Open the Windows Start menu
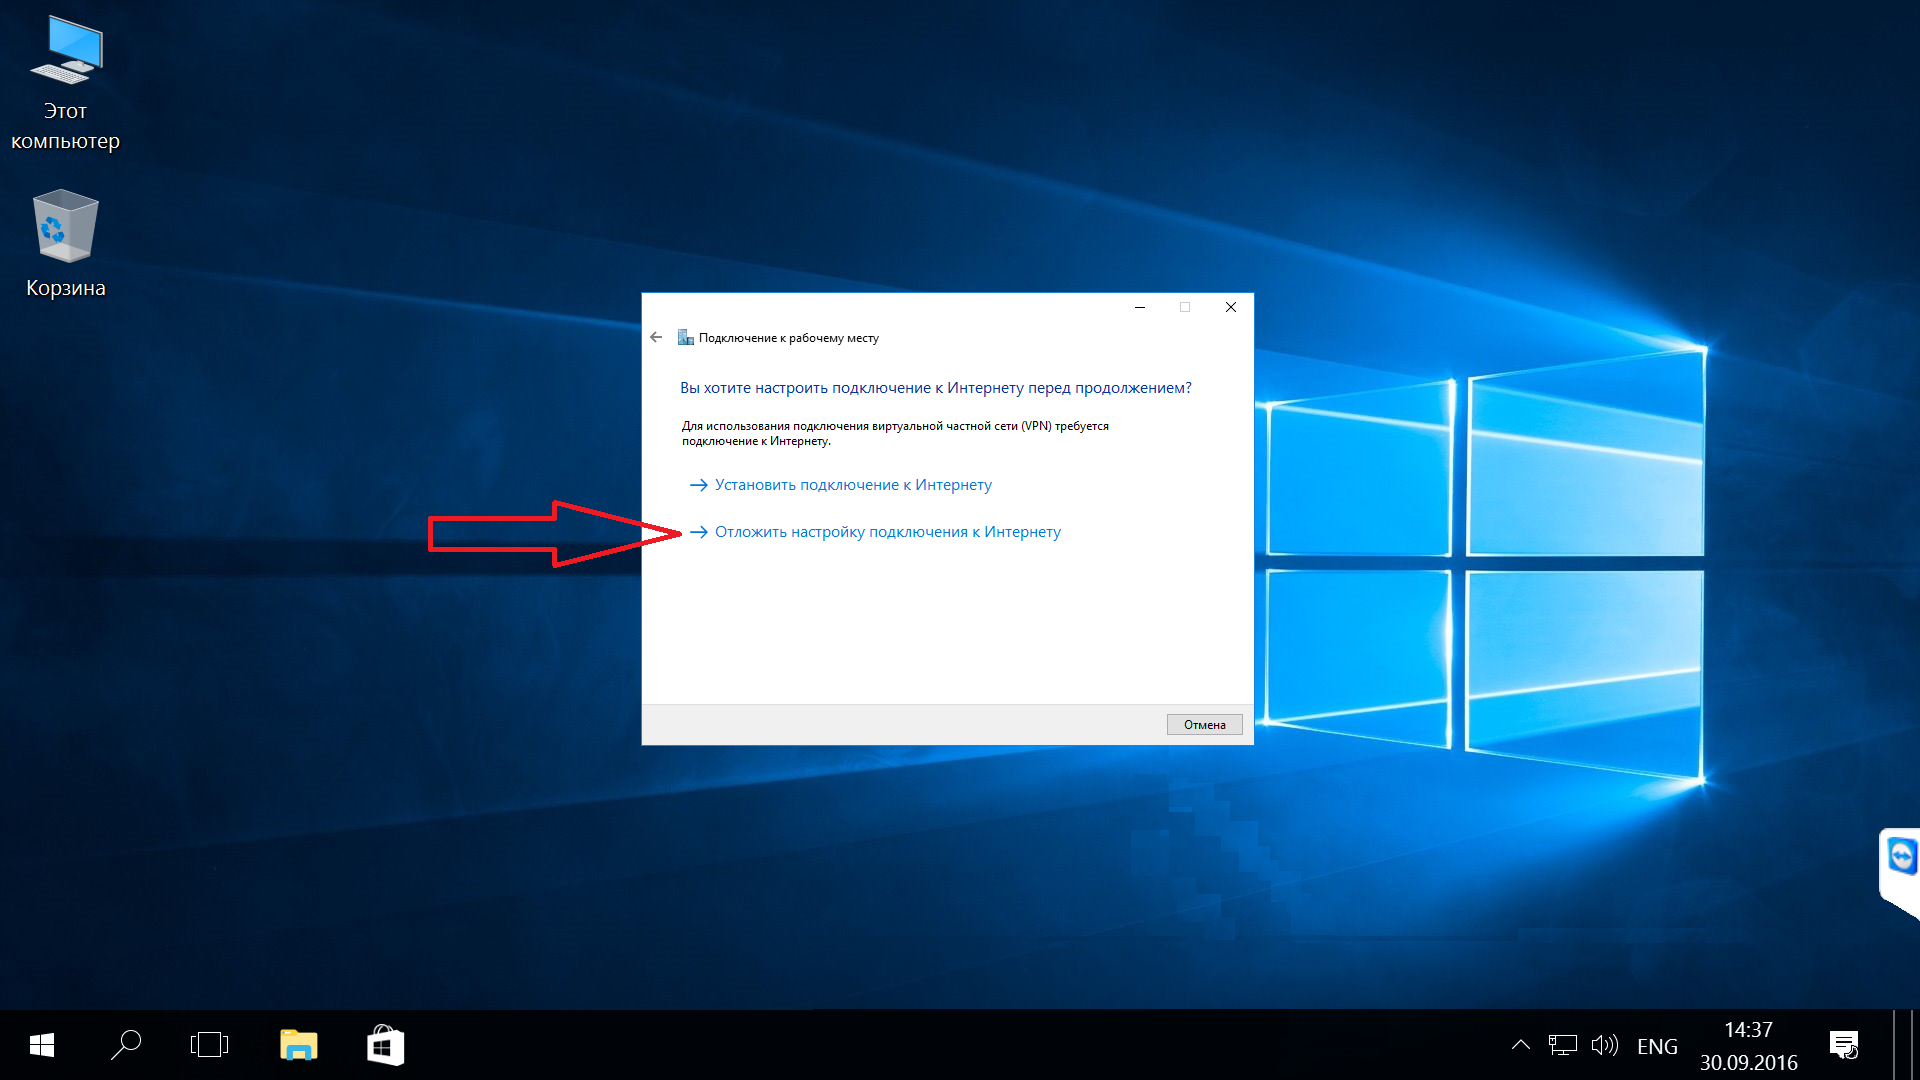Screen dimensions: 1920x1080 [42, 1045]
